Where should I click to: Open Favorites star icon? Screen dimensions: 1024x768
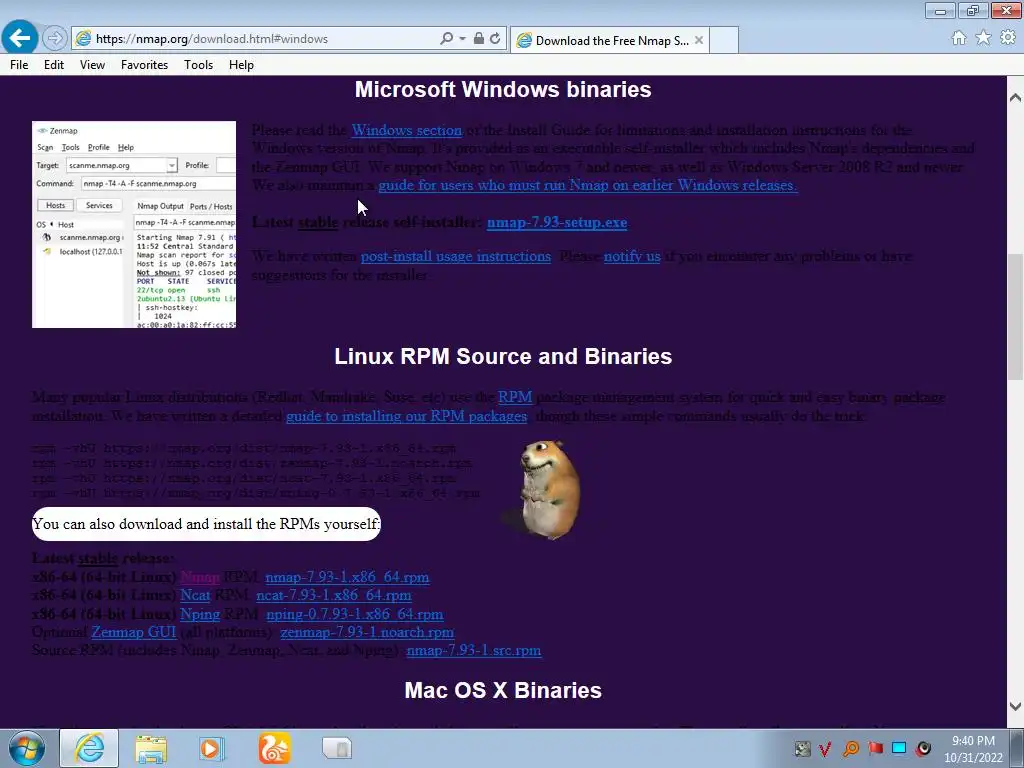pos(983,38)
